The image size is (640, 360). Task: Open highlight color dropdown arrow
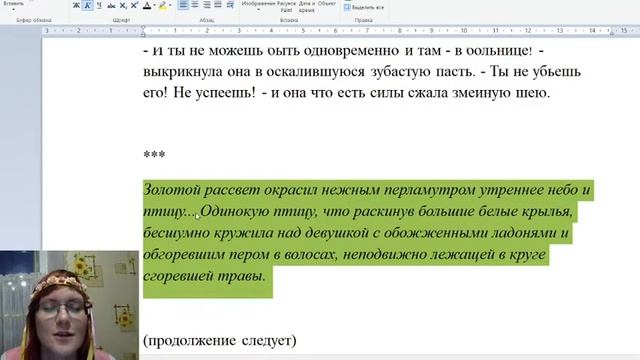pos(170,5)
